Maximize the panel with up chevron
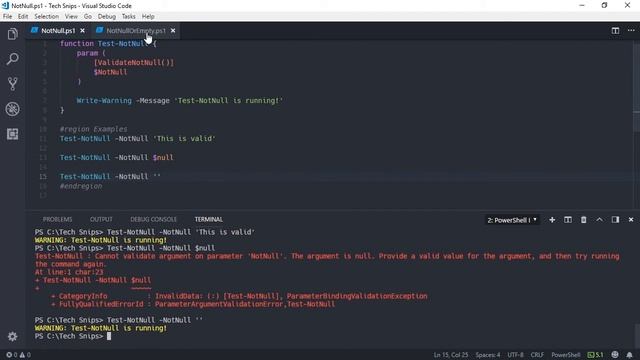Viewport: 640px width, 360px height. click(x=599, y=220)
